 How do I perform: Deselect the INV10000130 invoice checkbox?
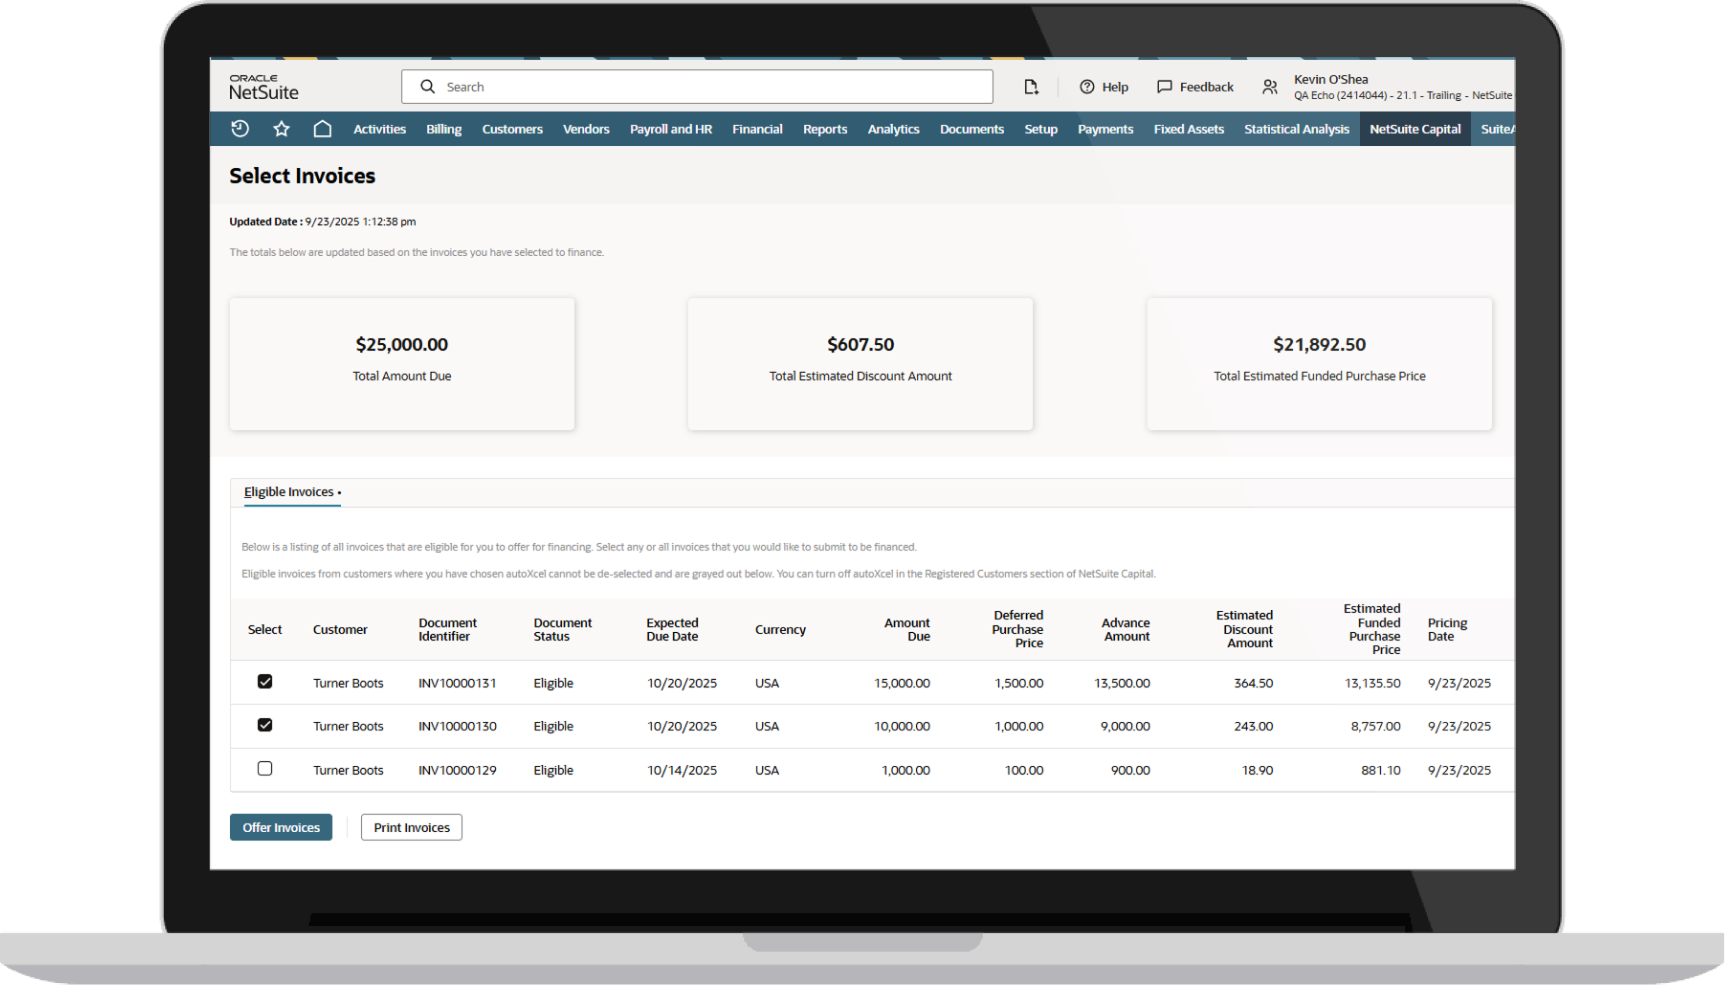265,726
